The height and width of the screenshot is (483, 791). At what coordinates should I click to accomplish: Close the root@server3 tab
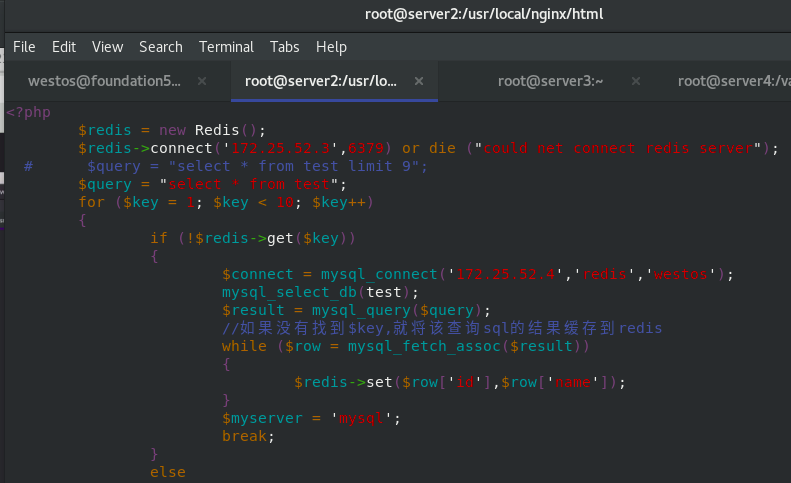click(x=636, y=81)
